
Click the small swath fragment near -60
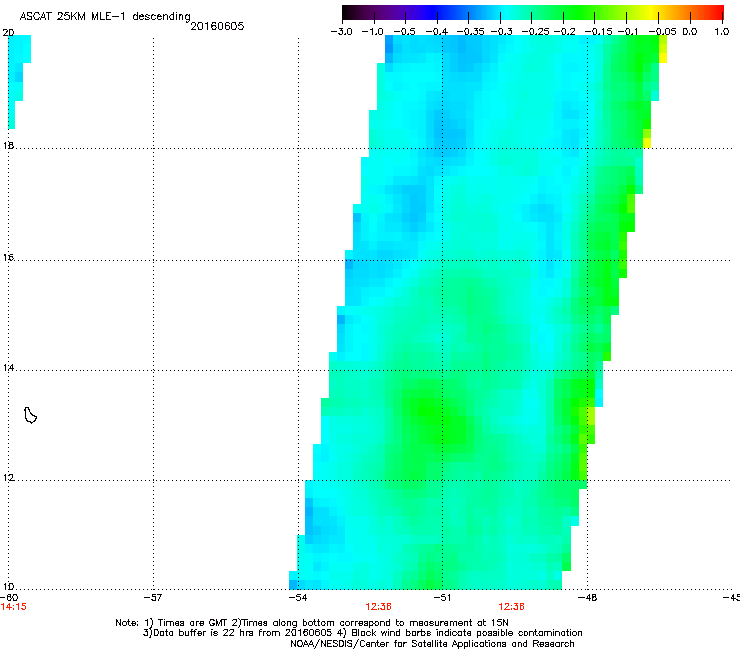17,81
